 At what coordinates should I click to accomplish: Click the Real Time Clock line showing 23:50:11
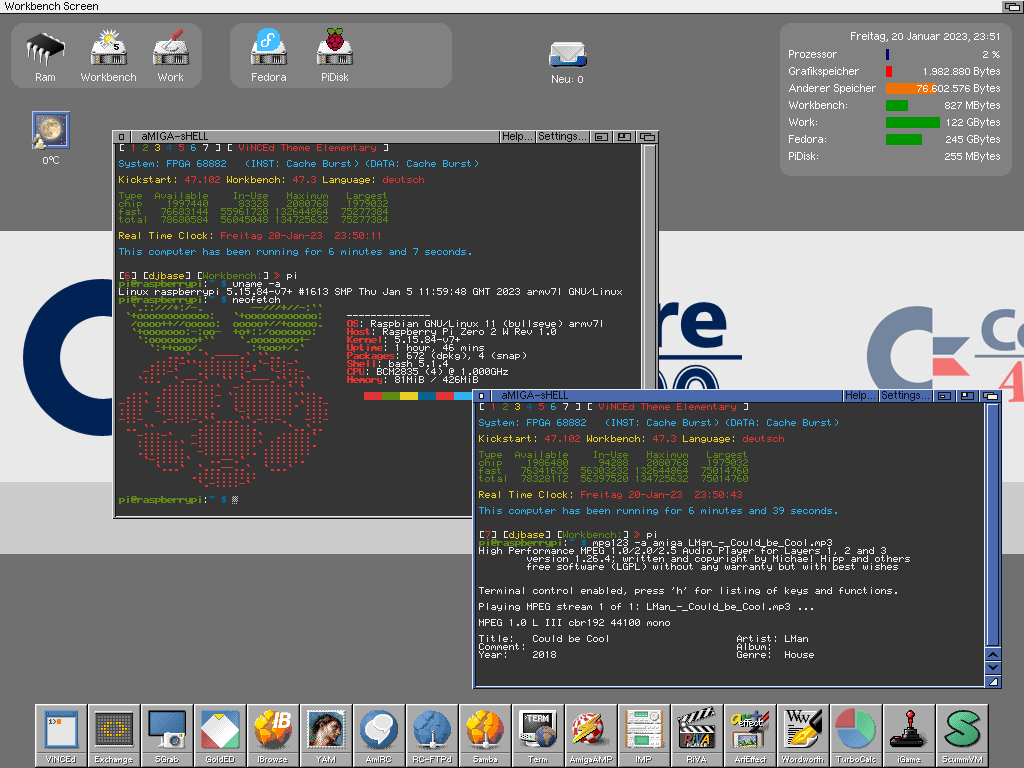pos(250,236)
